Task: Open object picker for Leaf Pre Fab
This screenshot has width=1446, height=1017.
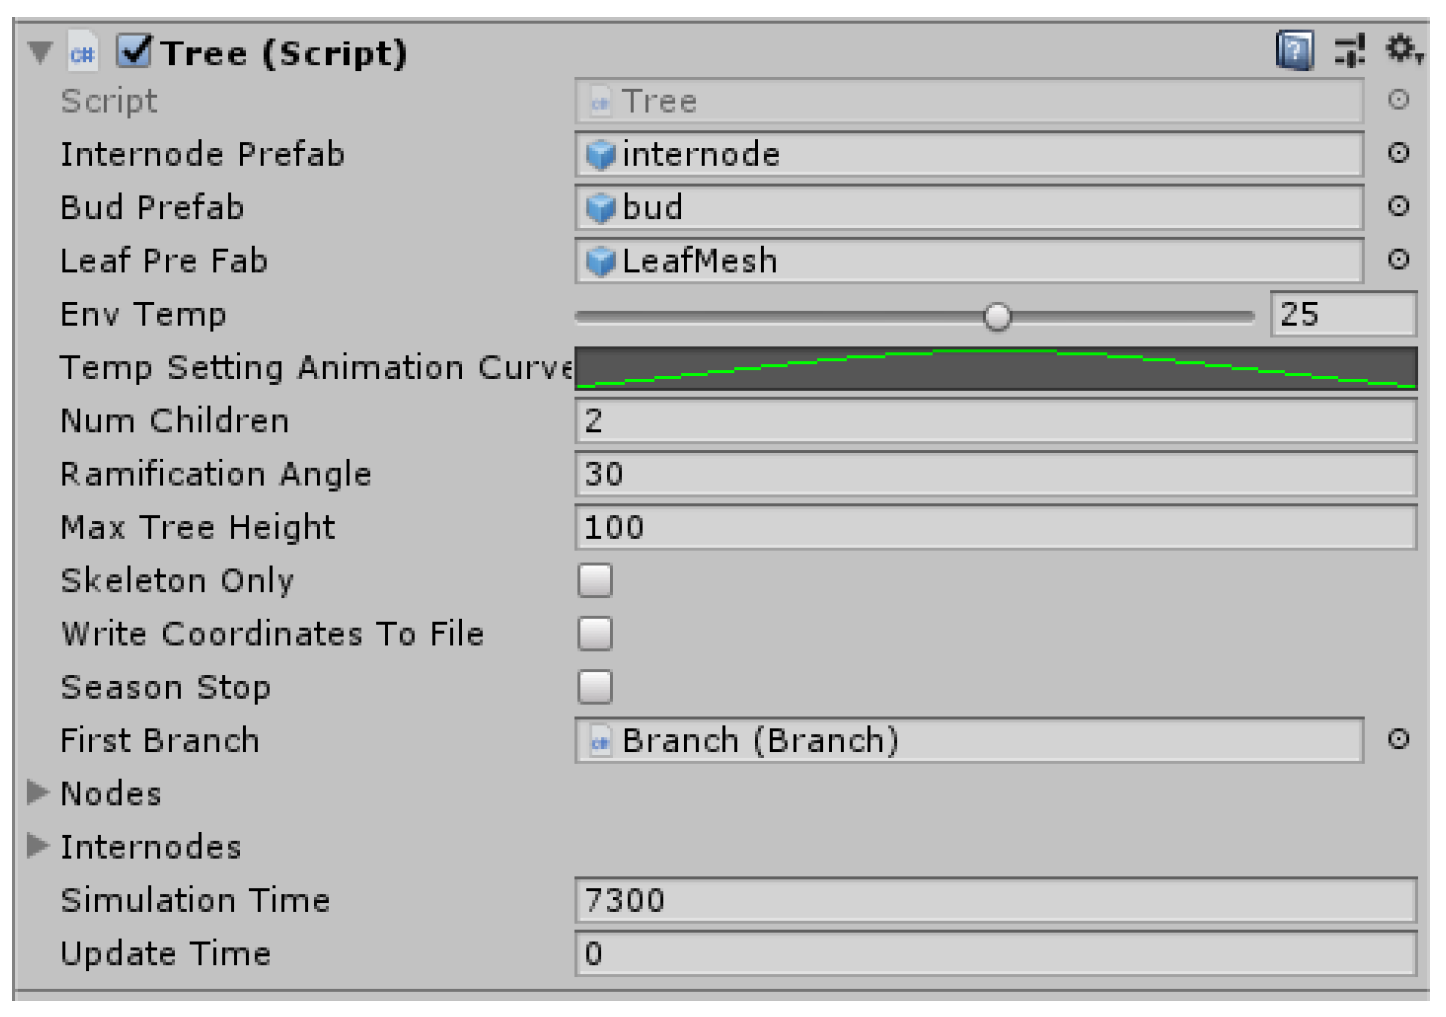Action: [x=1399, y=260]
